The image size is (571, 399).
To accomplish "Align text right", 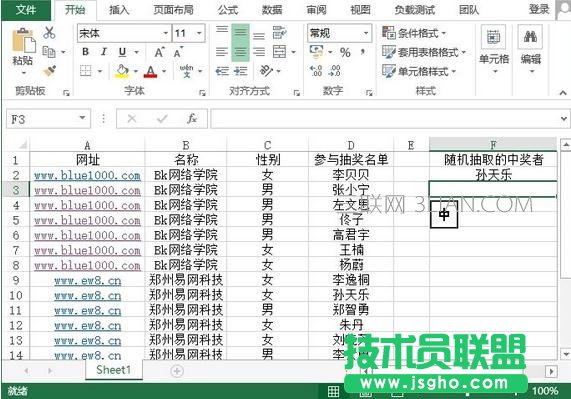I will click(259, 52).
